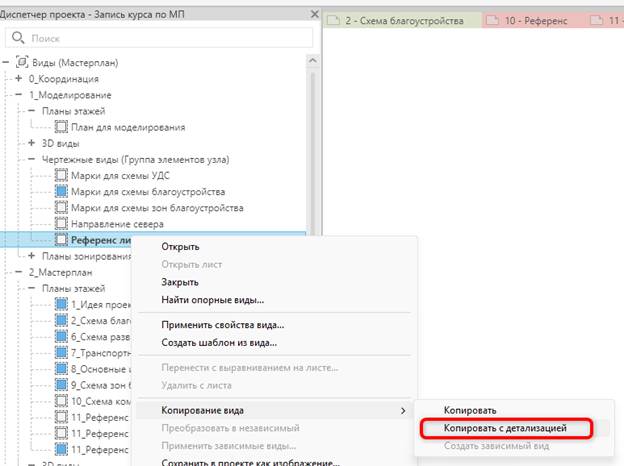The width and height of the screenshot is (624, 466).
Task: Click the 10_Схема view icon
Action: tap(61, 401)
